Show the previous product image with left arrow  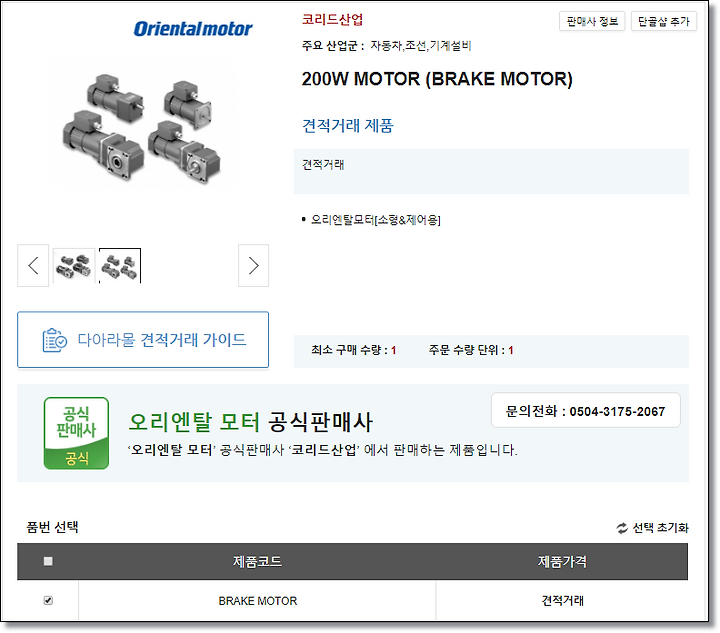(x=33, y=265)
